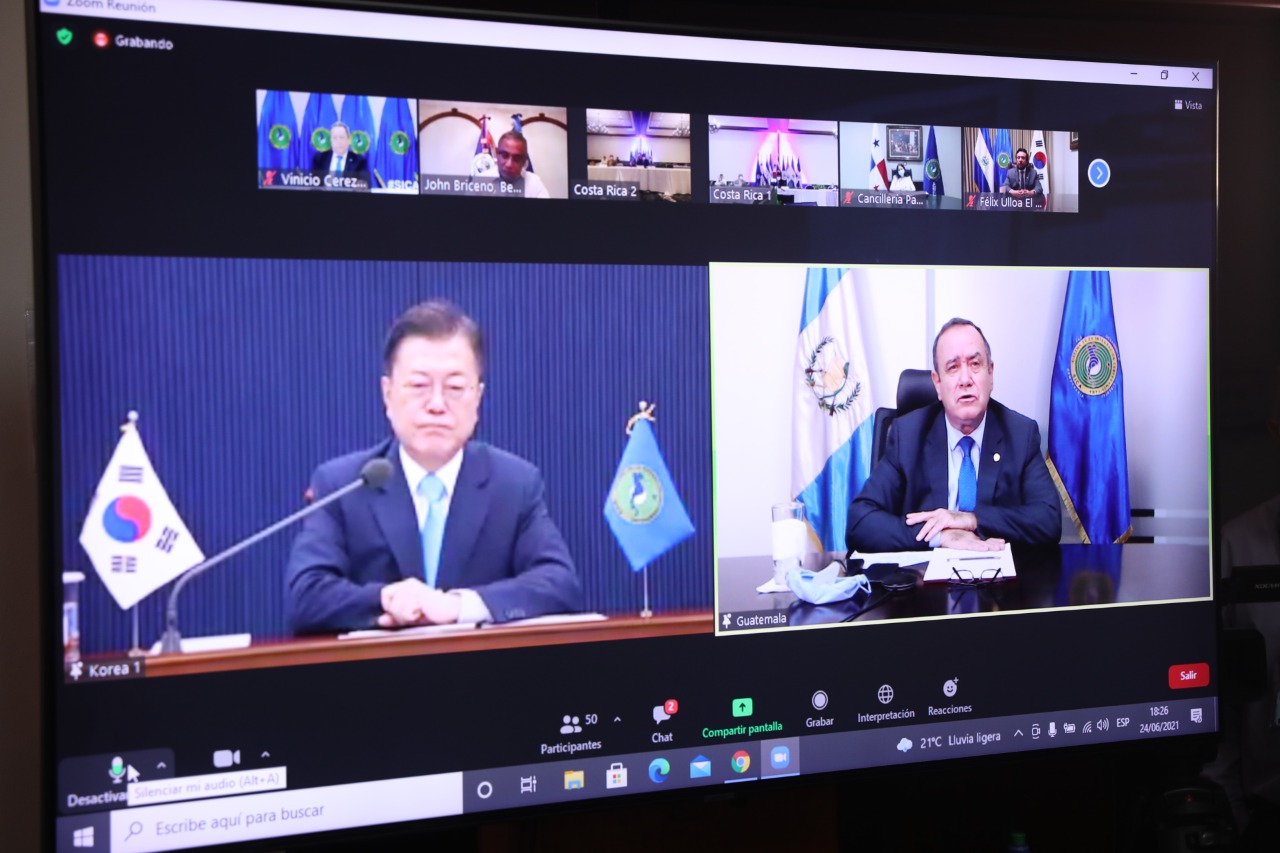This screenshot has height=853, width=1280.
Task: Open the Participantes panel
Action: (571, 732)
